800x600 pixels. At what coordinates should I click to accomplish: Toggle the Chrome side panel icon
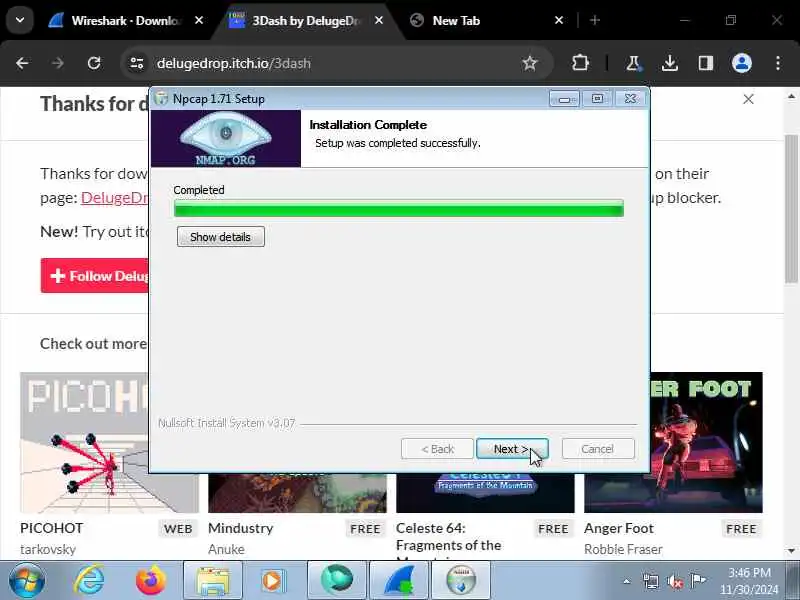(706, 63)
